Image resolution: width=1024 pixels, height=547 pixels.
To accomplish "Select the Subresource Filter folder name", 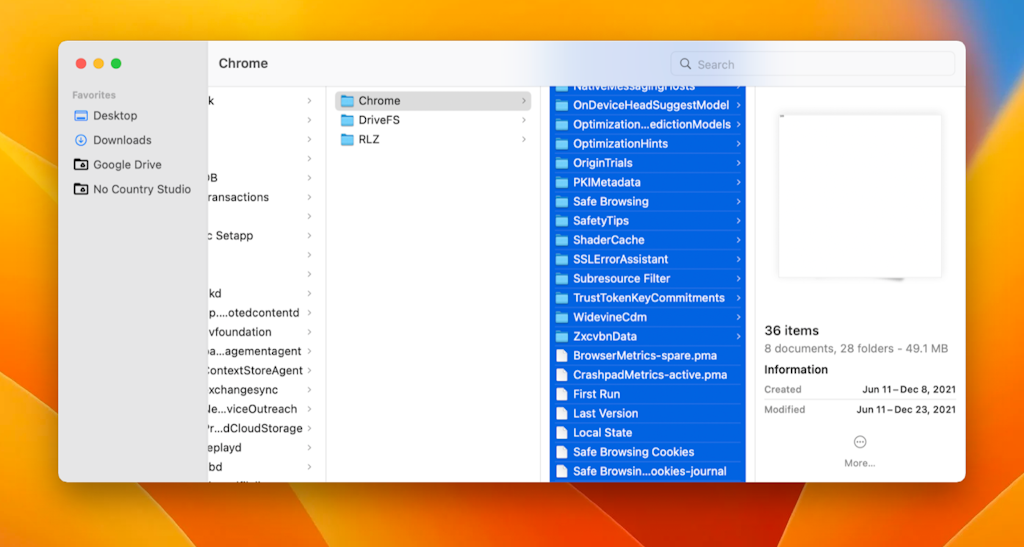I will pos(621,279).
